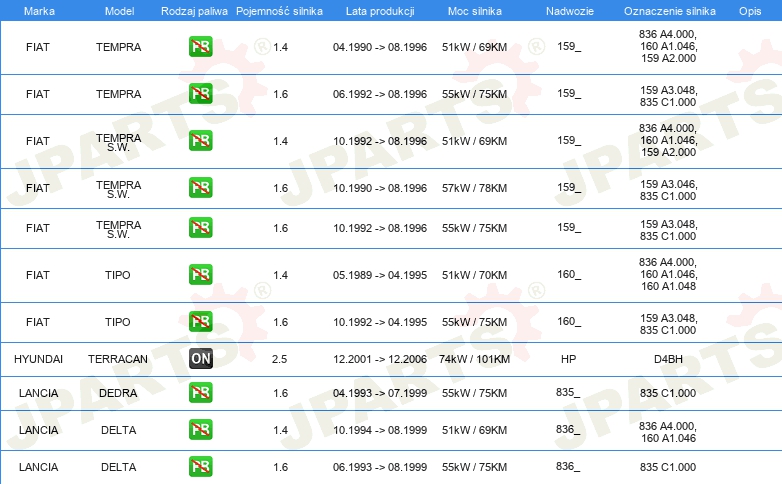Select TIPO model cell in 05.1989 row
Image resolution: width=782 pixels, height=484 pixels.
(118, 275)
